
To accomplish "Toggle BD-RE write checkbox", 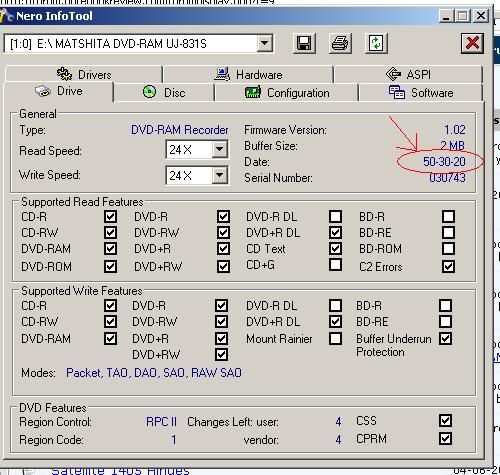I will [446, 322].
